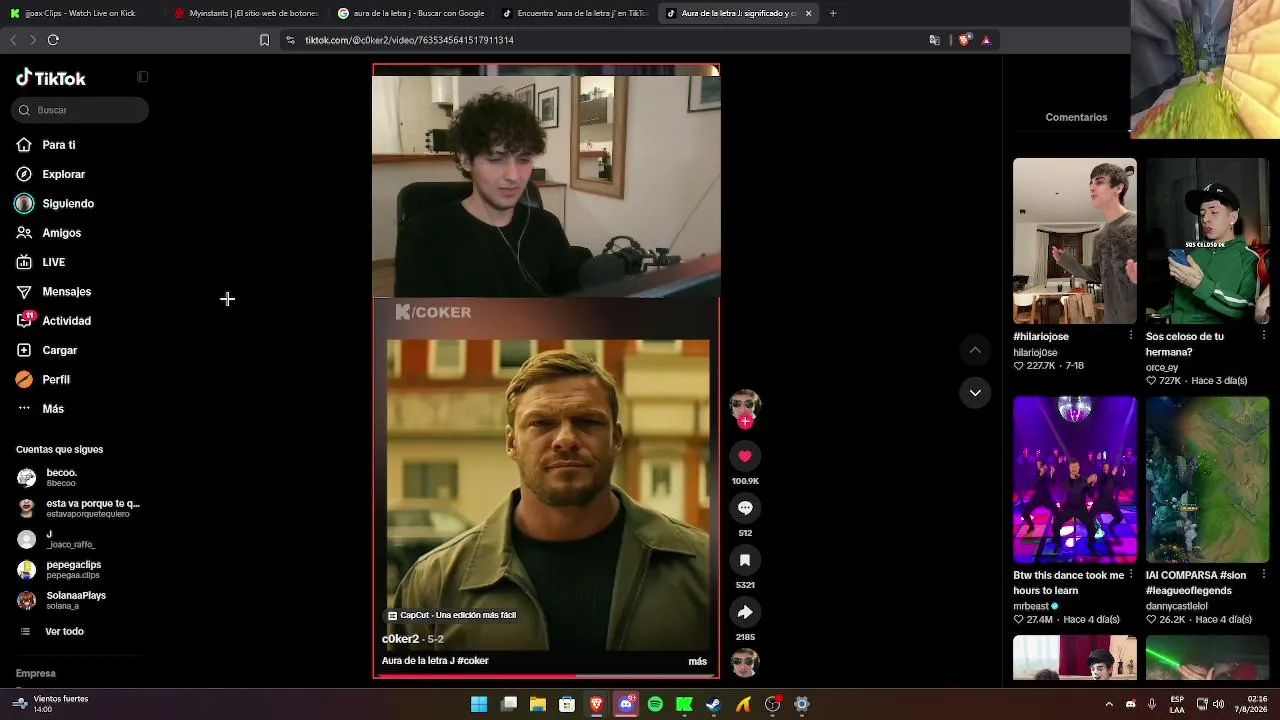Bookmark this page in the address bar
This screenshot has width=1280, height=720.
coord(264,40)
